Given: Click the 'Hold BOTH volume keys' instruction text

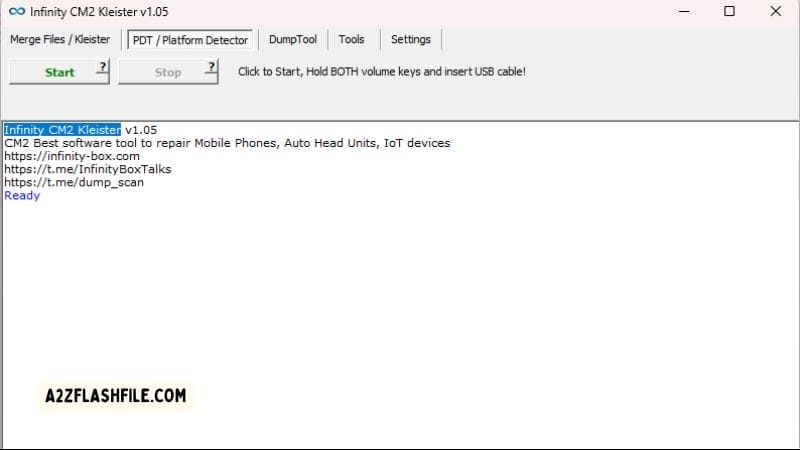Looking at the screenshot, I should click(382, 71).
